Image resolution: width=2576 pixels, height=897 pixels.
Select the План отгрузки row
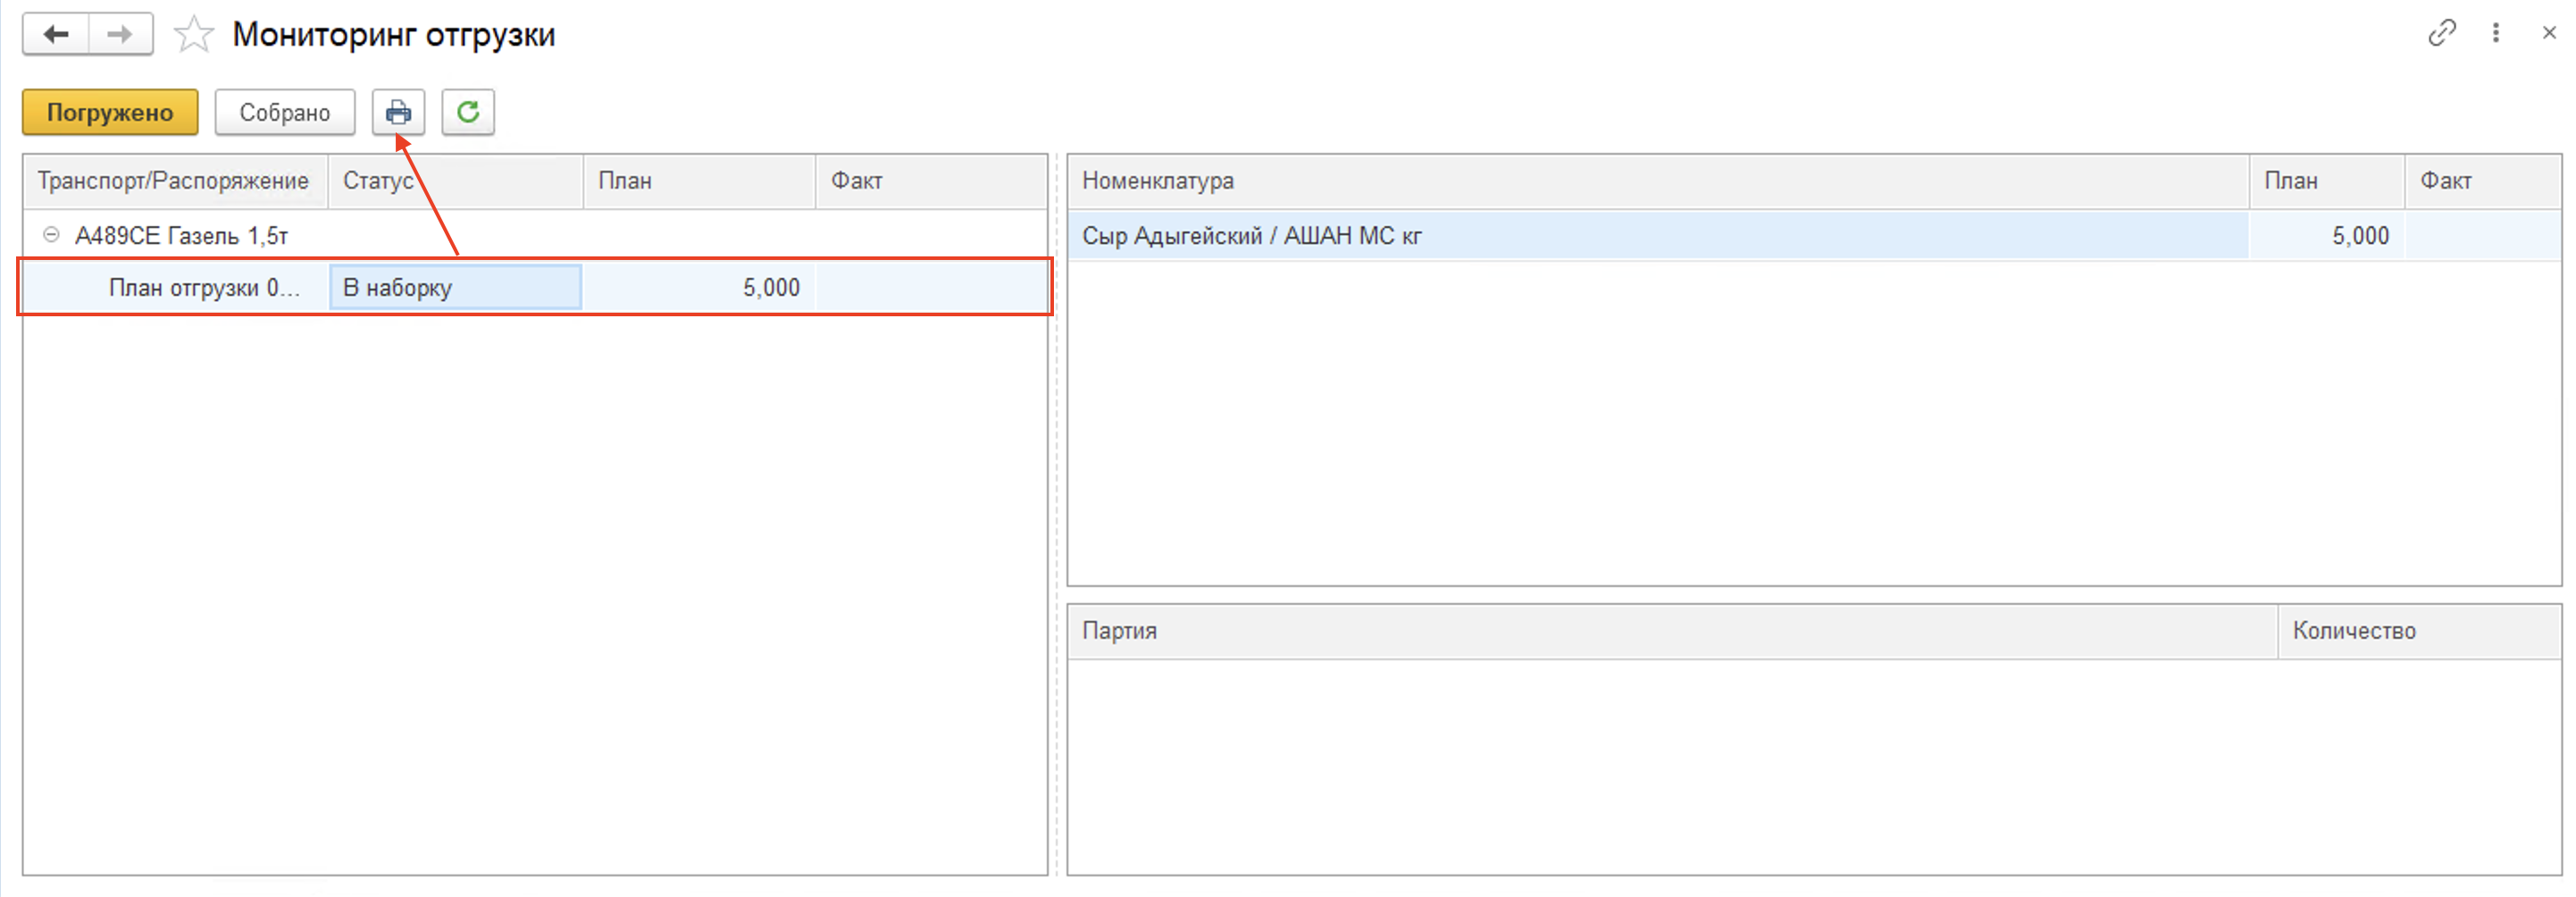click(x=204, y=288)
